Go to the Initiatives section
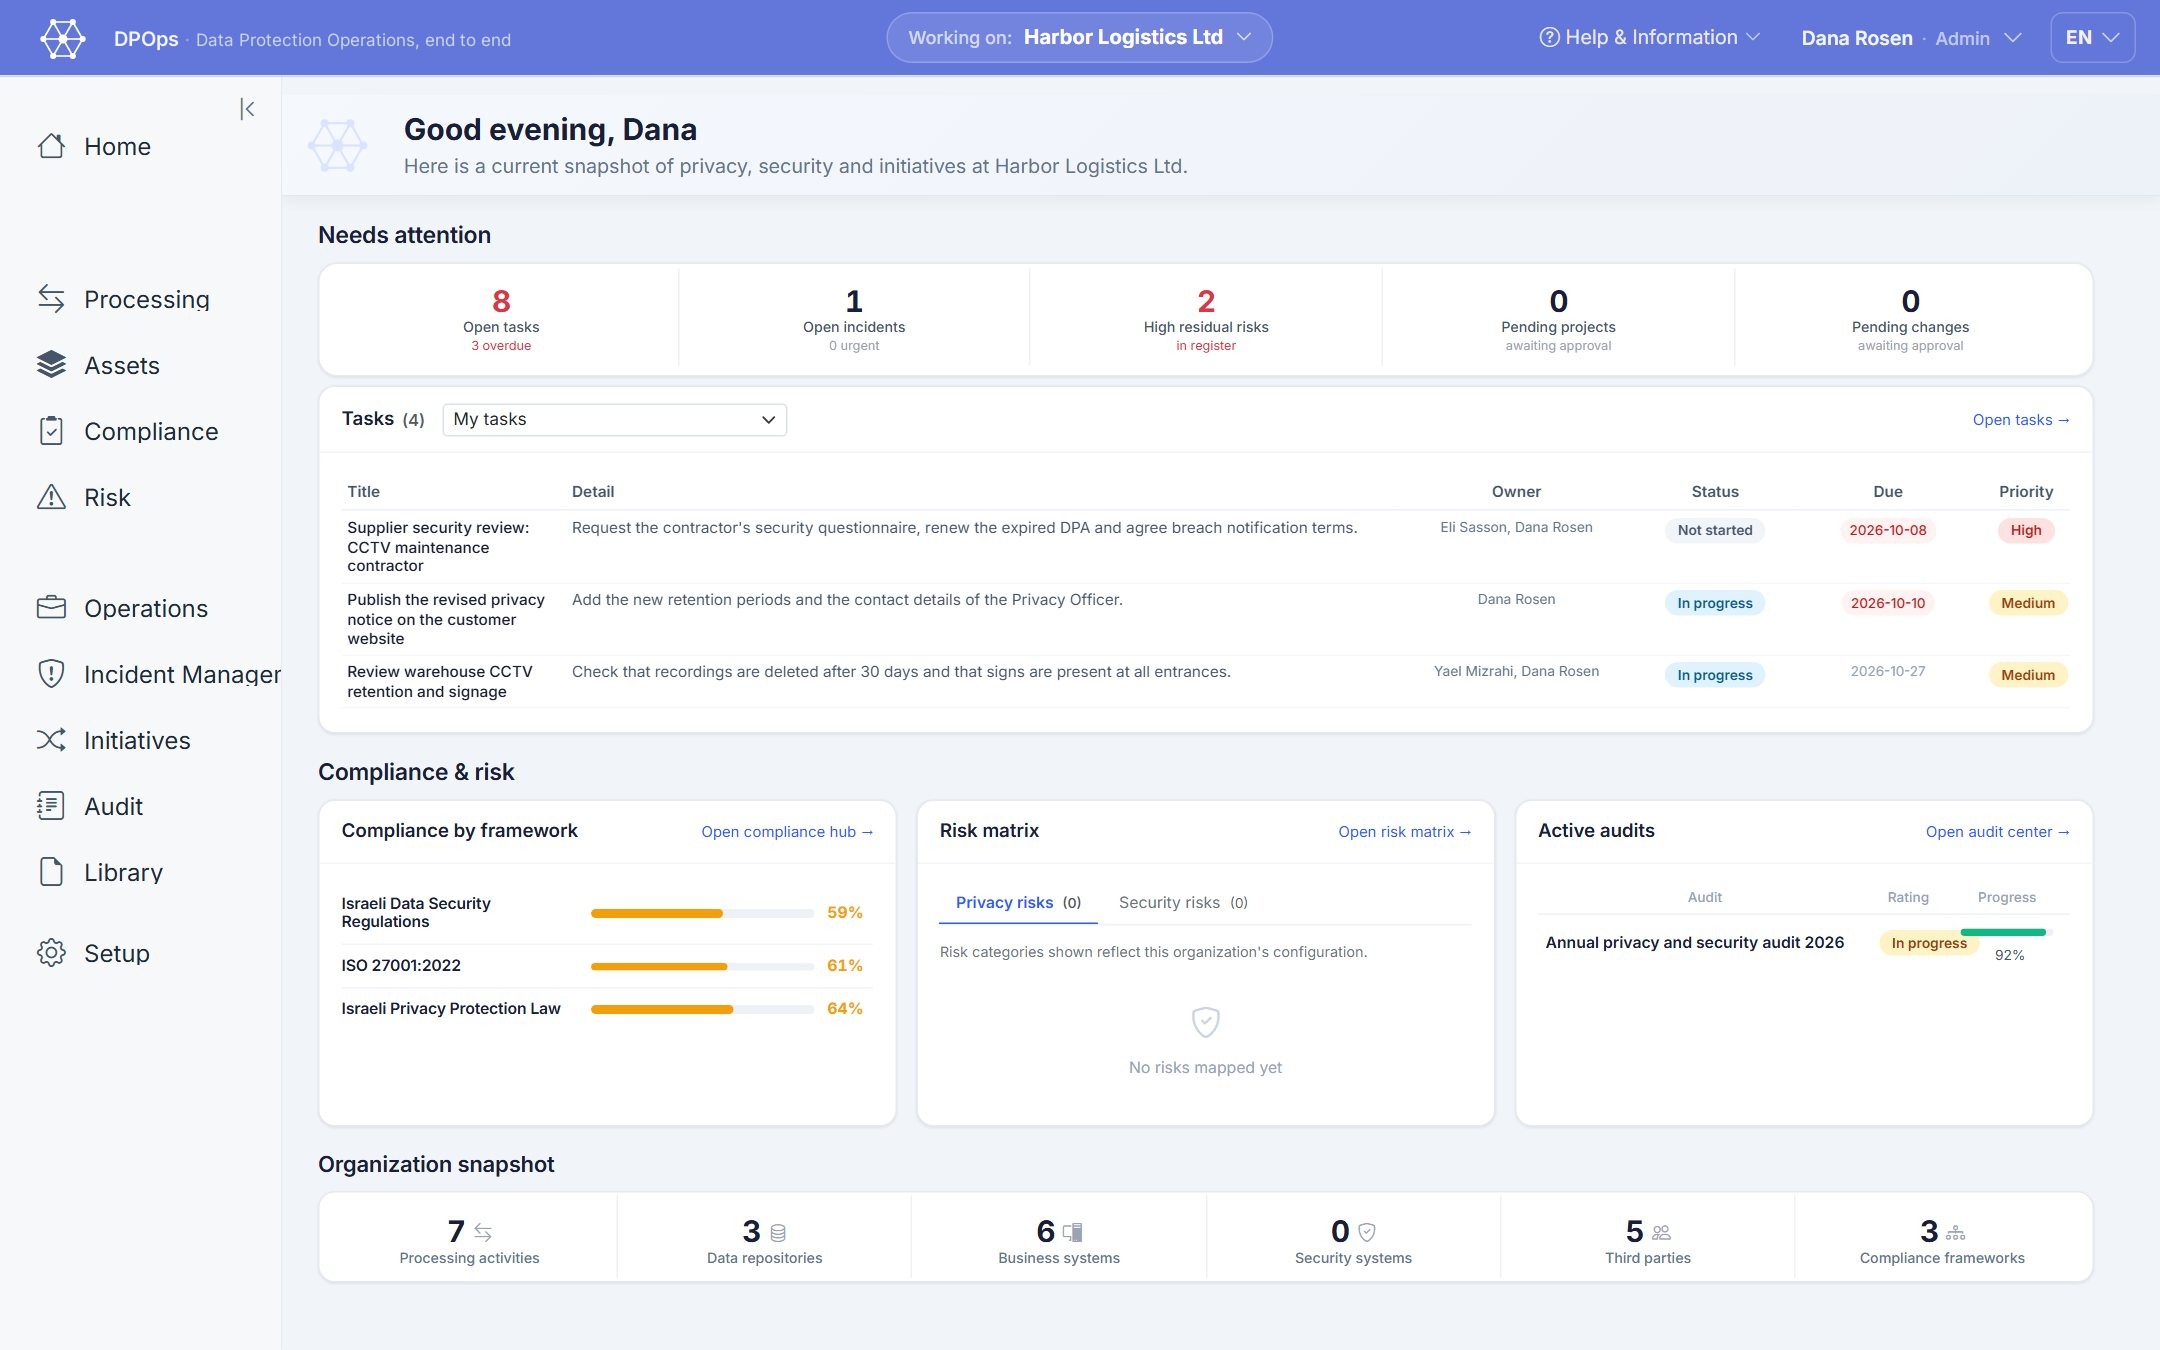2160x1350 pixels. coord(137,739)
